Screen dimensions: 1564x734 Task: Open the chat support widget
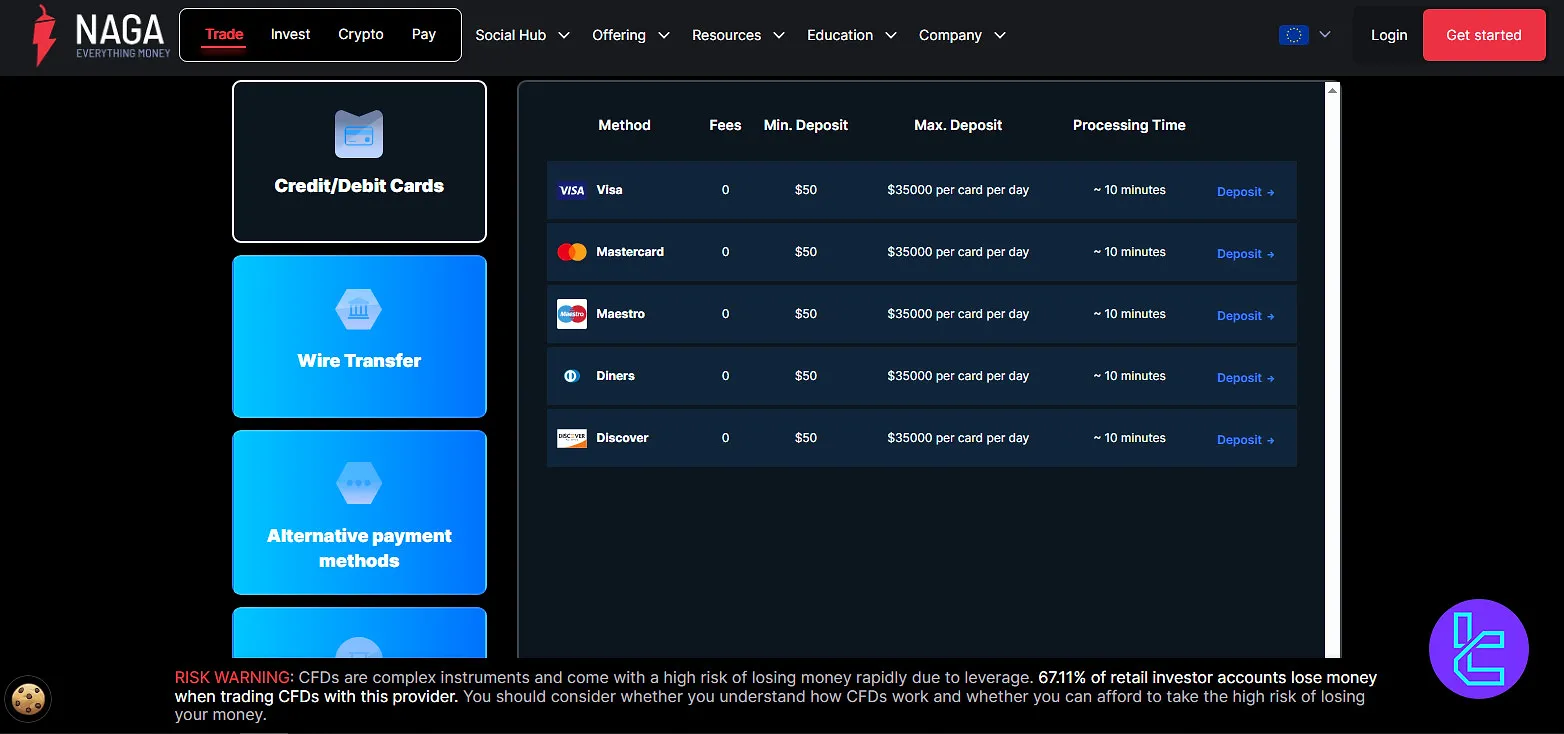[1479, 648]
